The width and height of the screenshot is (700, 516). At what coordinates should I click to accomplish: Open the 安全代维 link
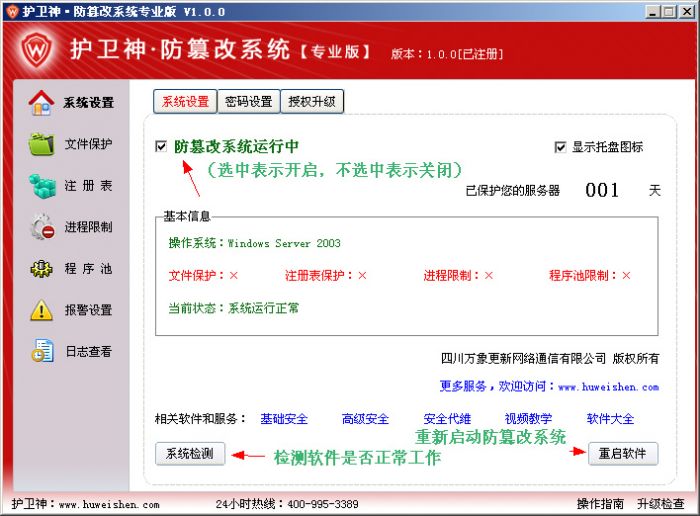[x=447, y=419]
